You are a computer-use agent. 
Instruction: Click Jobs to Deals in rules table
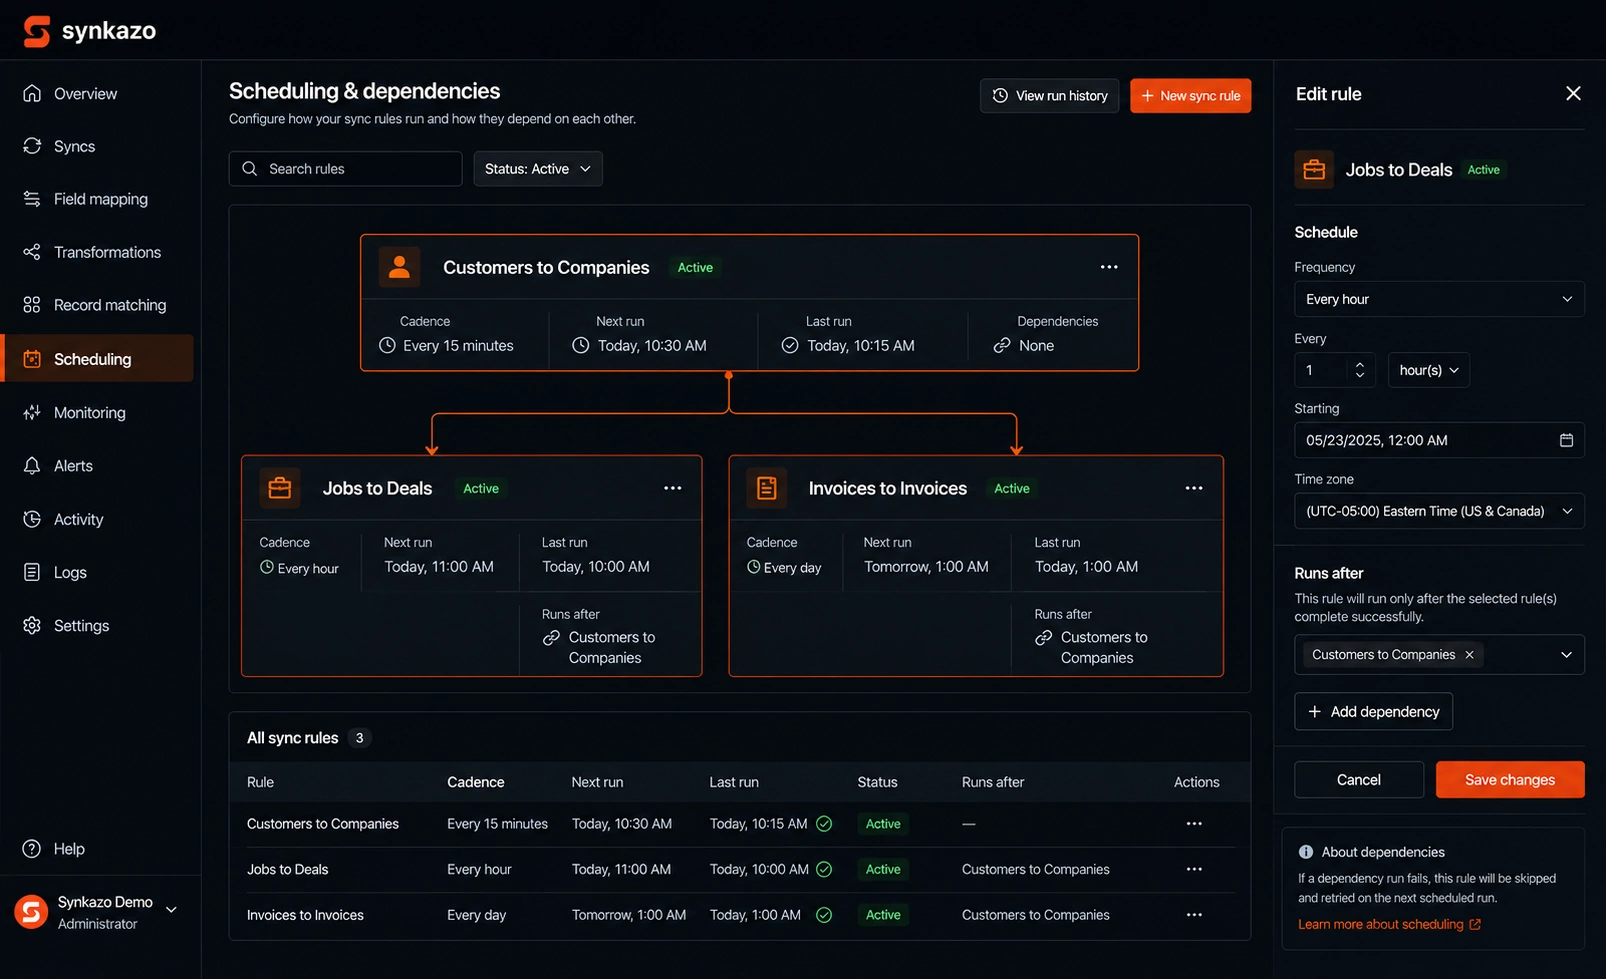coord(288,869)
